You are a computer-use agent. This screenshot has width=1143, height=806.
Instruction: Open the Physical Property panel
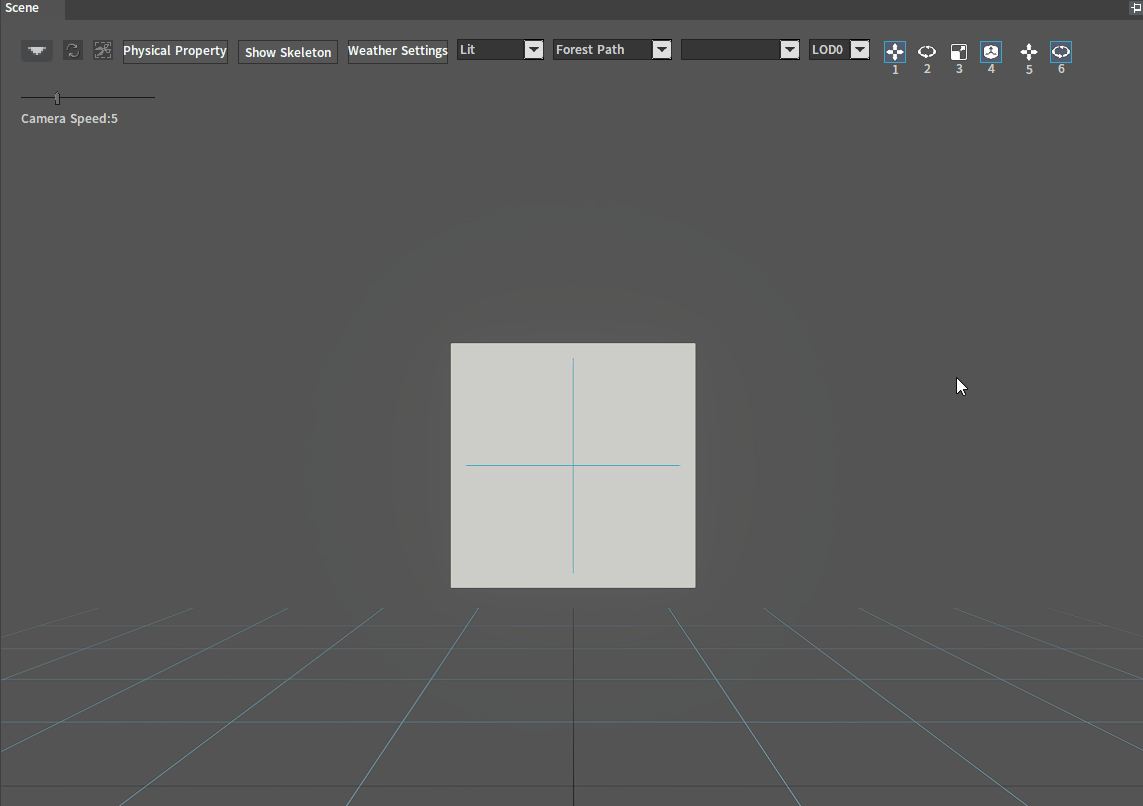175,51
